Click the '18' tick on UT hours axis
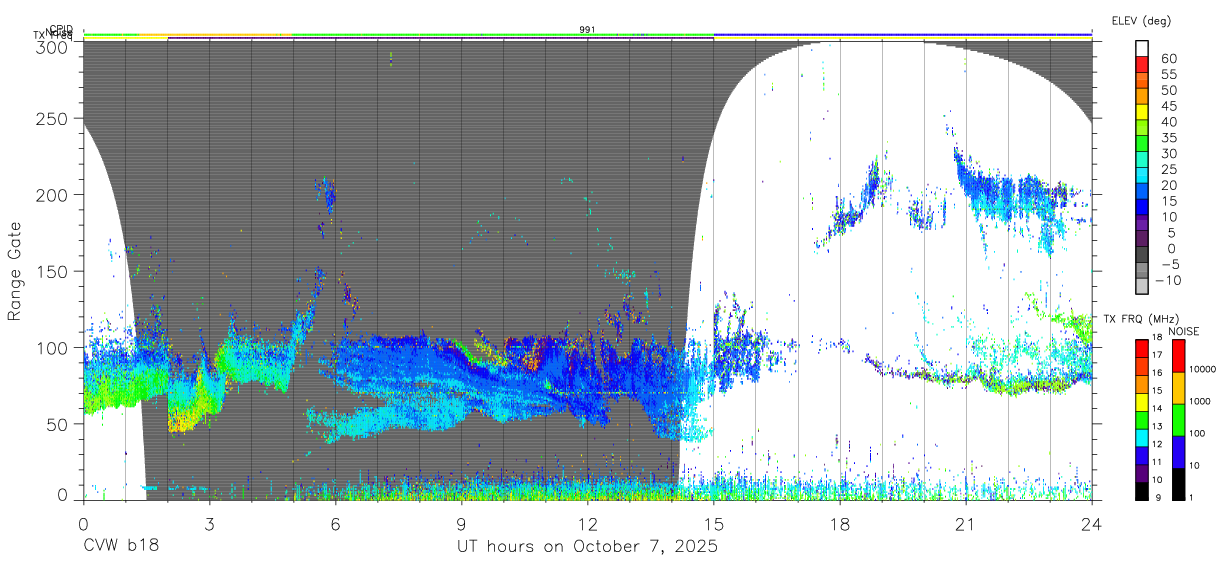The height and width of the screenshot is (567, 1228). [x=840, y=523]
